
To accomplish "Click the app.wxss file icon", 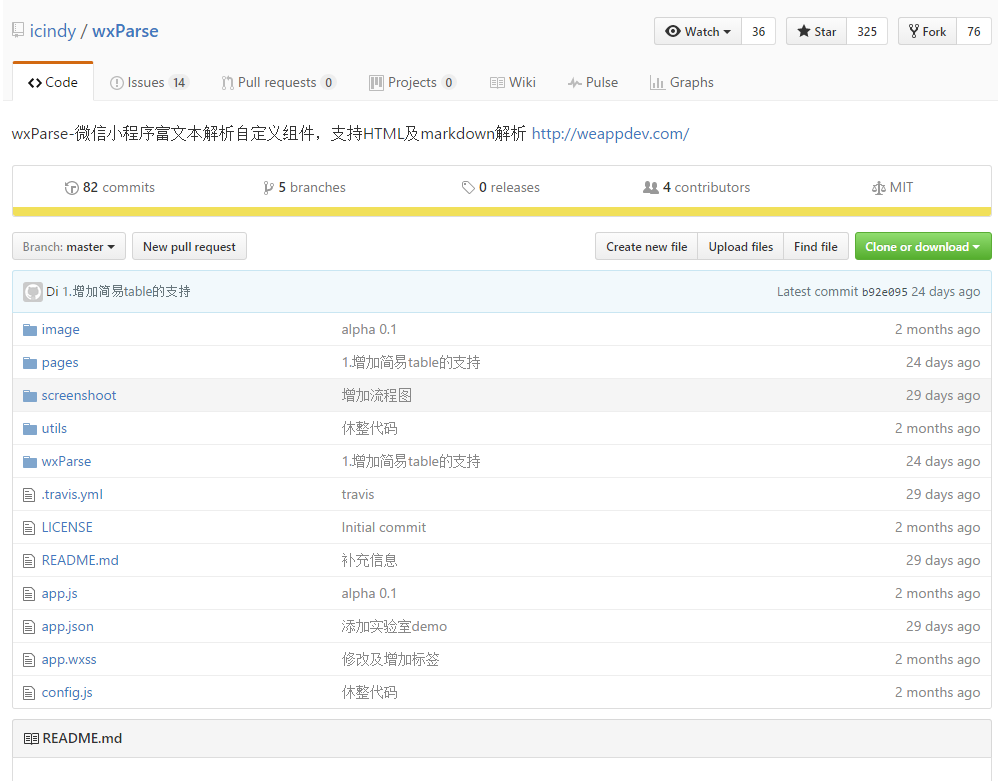I will [x=29, y=660].
